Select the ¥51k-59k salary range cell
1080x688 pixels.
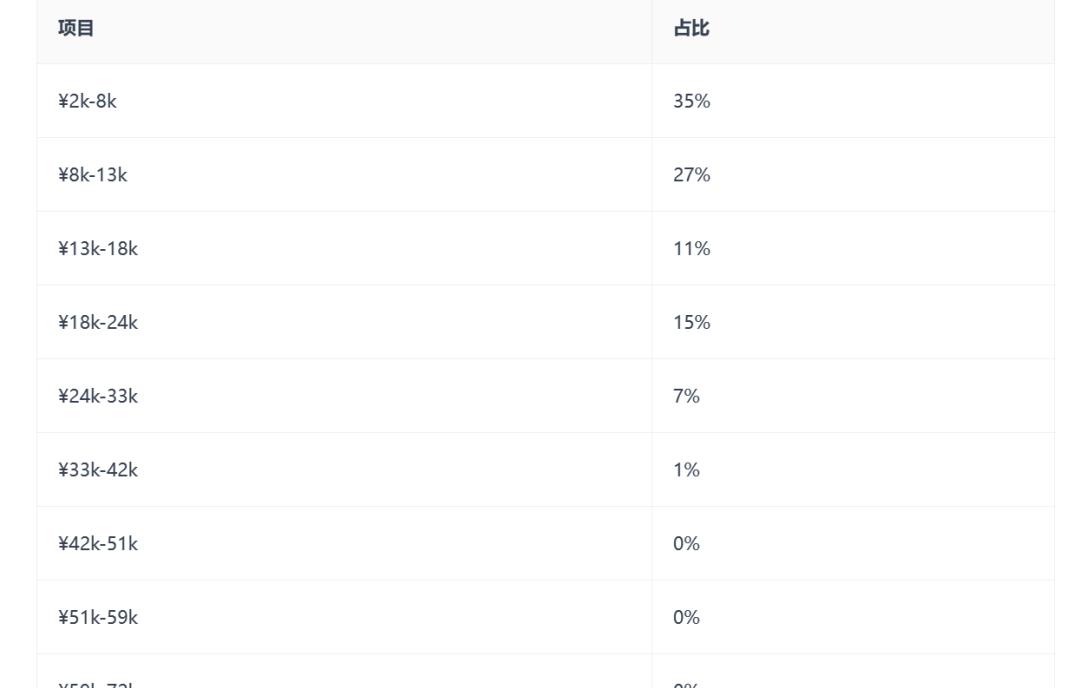click(x=97, y=617)
